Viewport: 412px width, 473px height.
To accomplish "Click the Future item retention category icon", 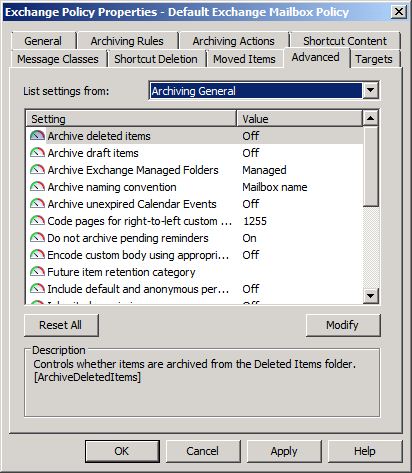I will (x=37, y=272).
